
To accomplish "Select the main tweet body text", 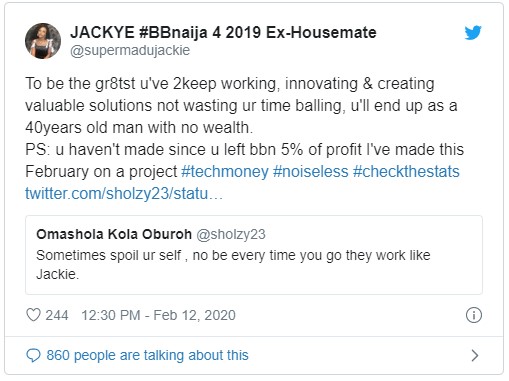I will coord(244,138).
